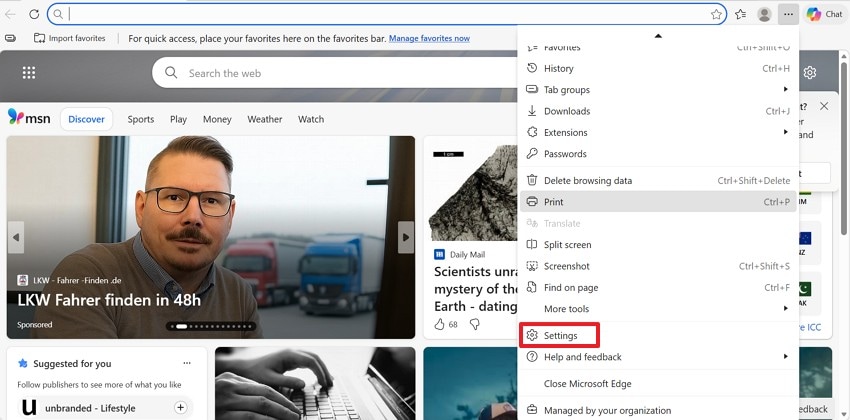Click thumbs up on Daily Mail story
The image size is (850, 420).
[440, 324]
